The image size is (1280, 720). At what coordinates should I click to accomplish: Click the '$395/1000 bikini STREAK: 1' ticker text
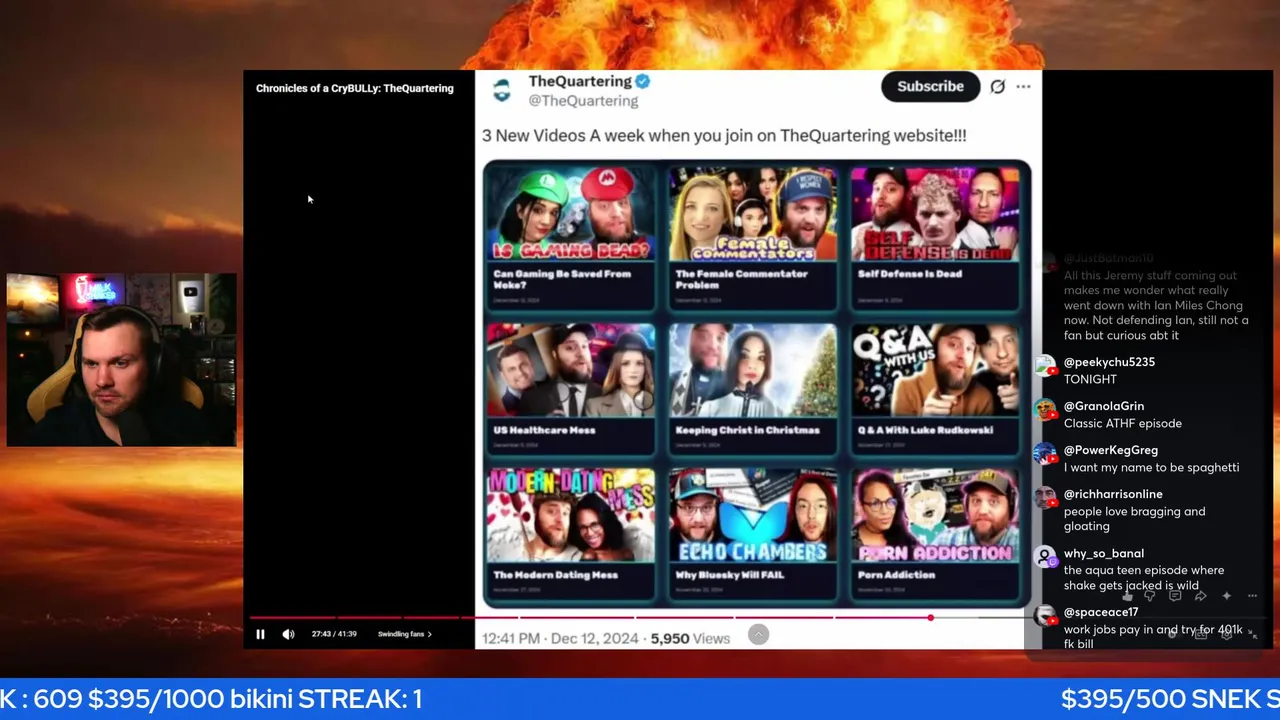pyautogui.click(x=255, y=699)
